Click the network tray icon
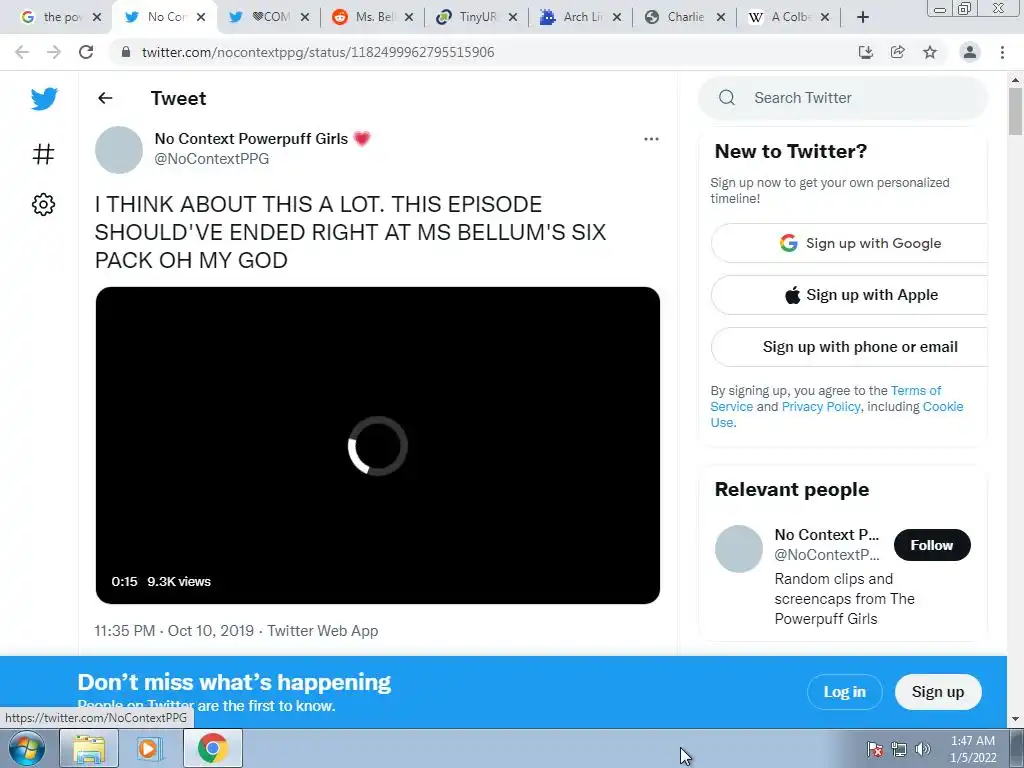The width and height of the screenshot is (1024, 768). pos(899,749)
